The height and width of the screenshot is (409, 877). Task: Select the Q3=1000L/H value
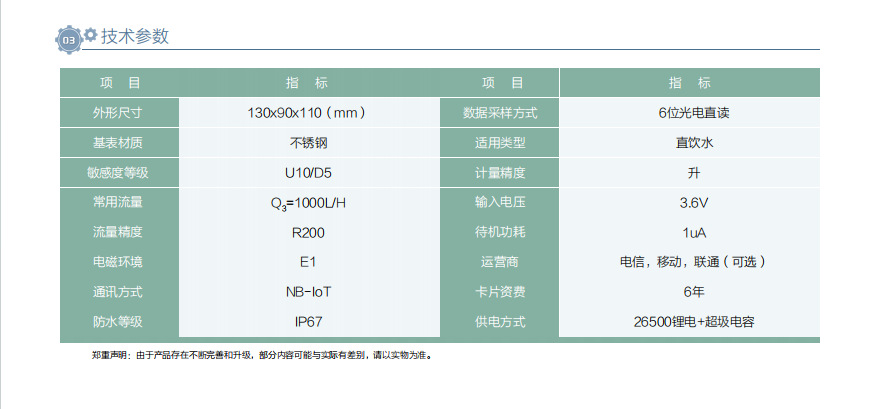pyautogui.click(x=308, y=203)
